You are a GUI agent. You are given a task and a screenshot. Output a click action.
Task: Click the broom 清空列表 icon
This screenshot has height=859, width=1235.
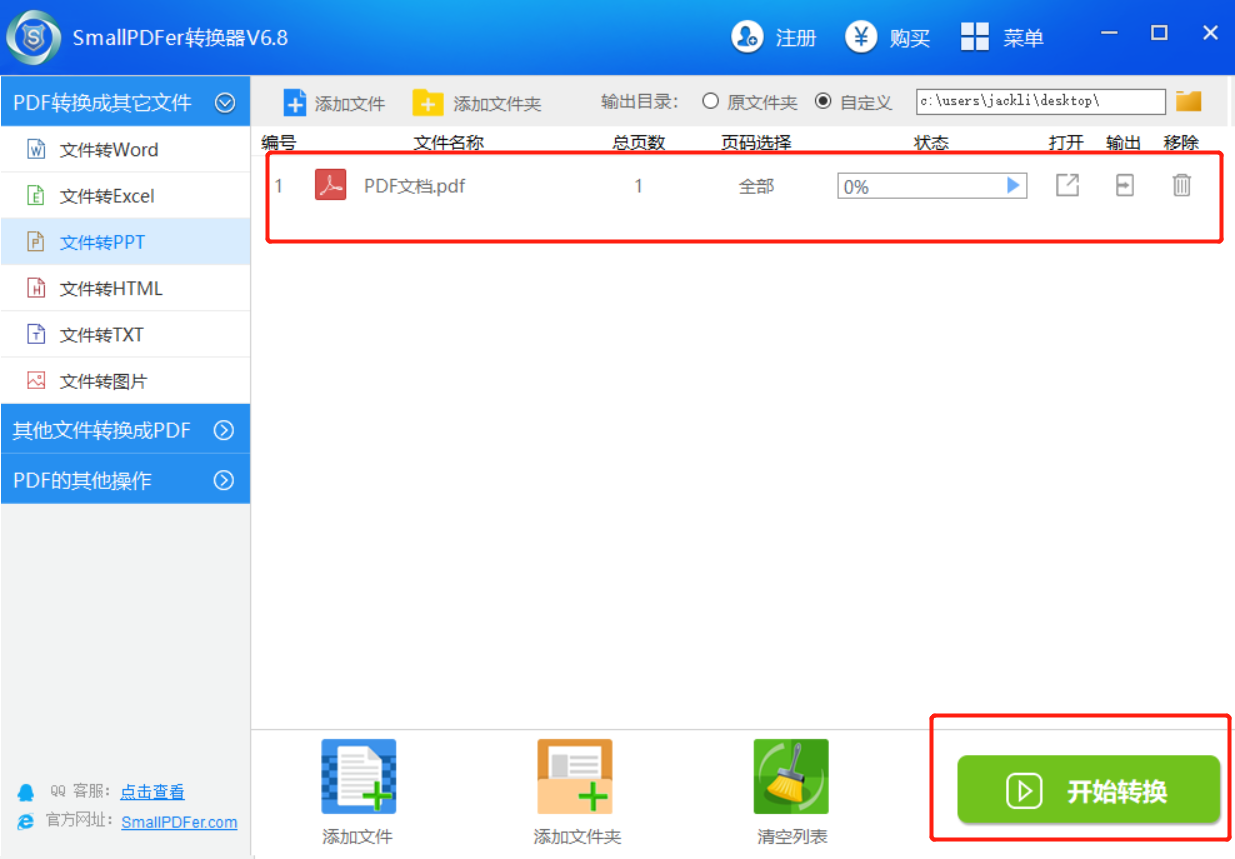pyautogui.click(x=791, y=777)
